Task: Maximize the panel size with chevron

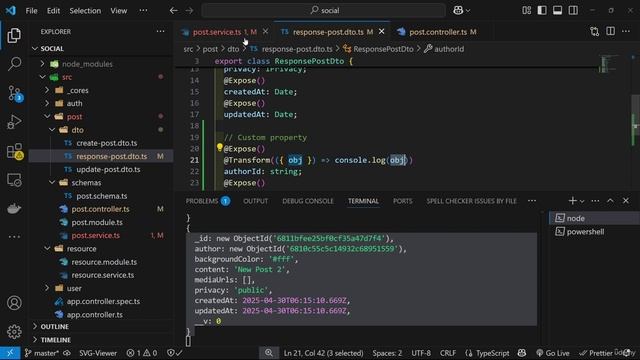Action: 610,200
